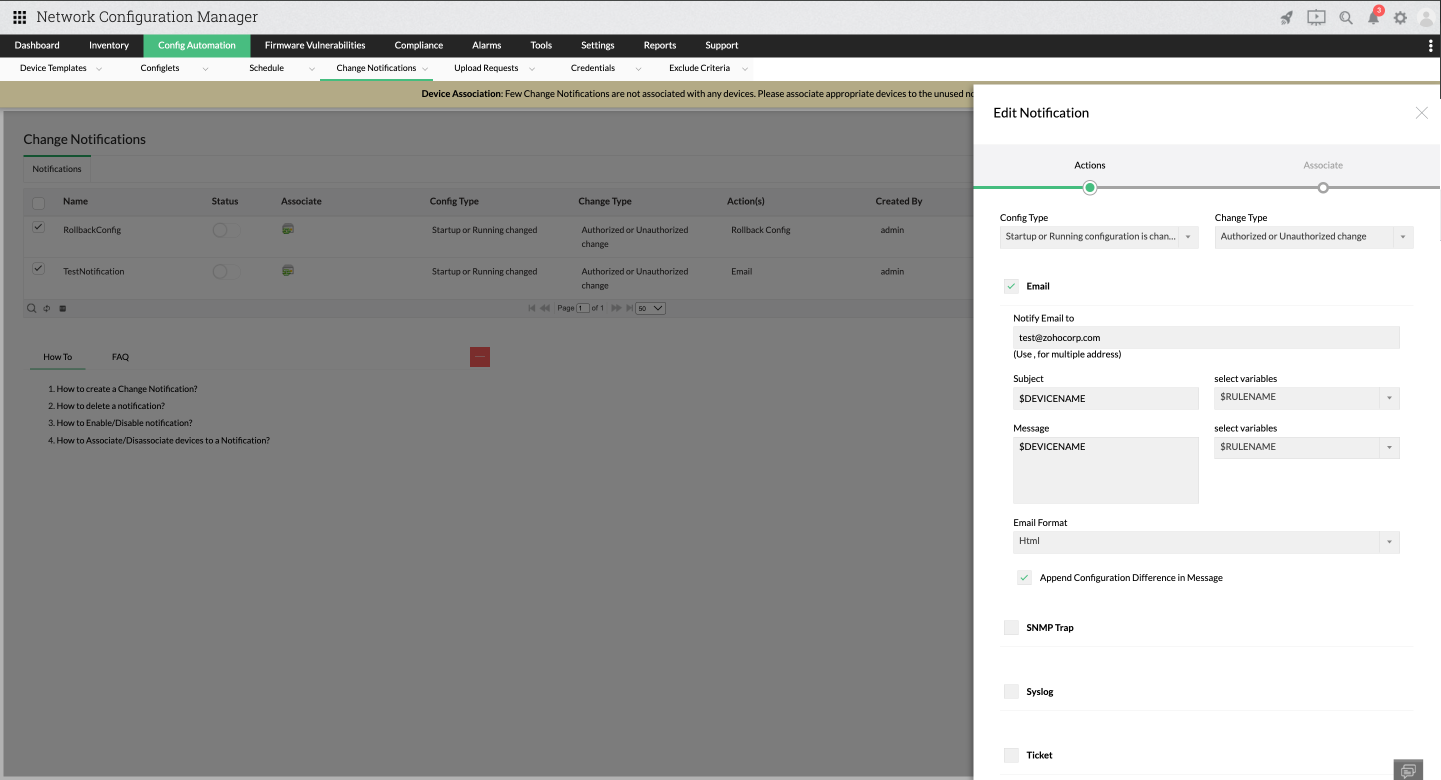
Task: Switch to the Firmware Vulnerabilities tab
Action: click(315, 45)
